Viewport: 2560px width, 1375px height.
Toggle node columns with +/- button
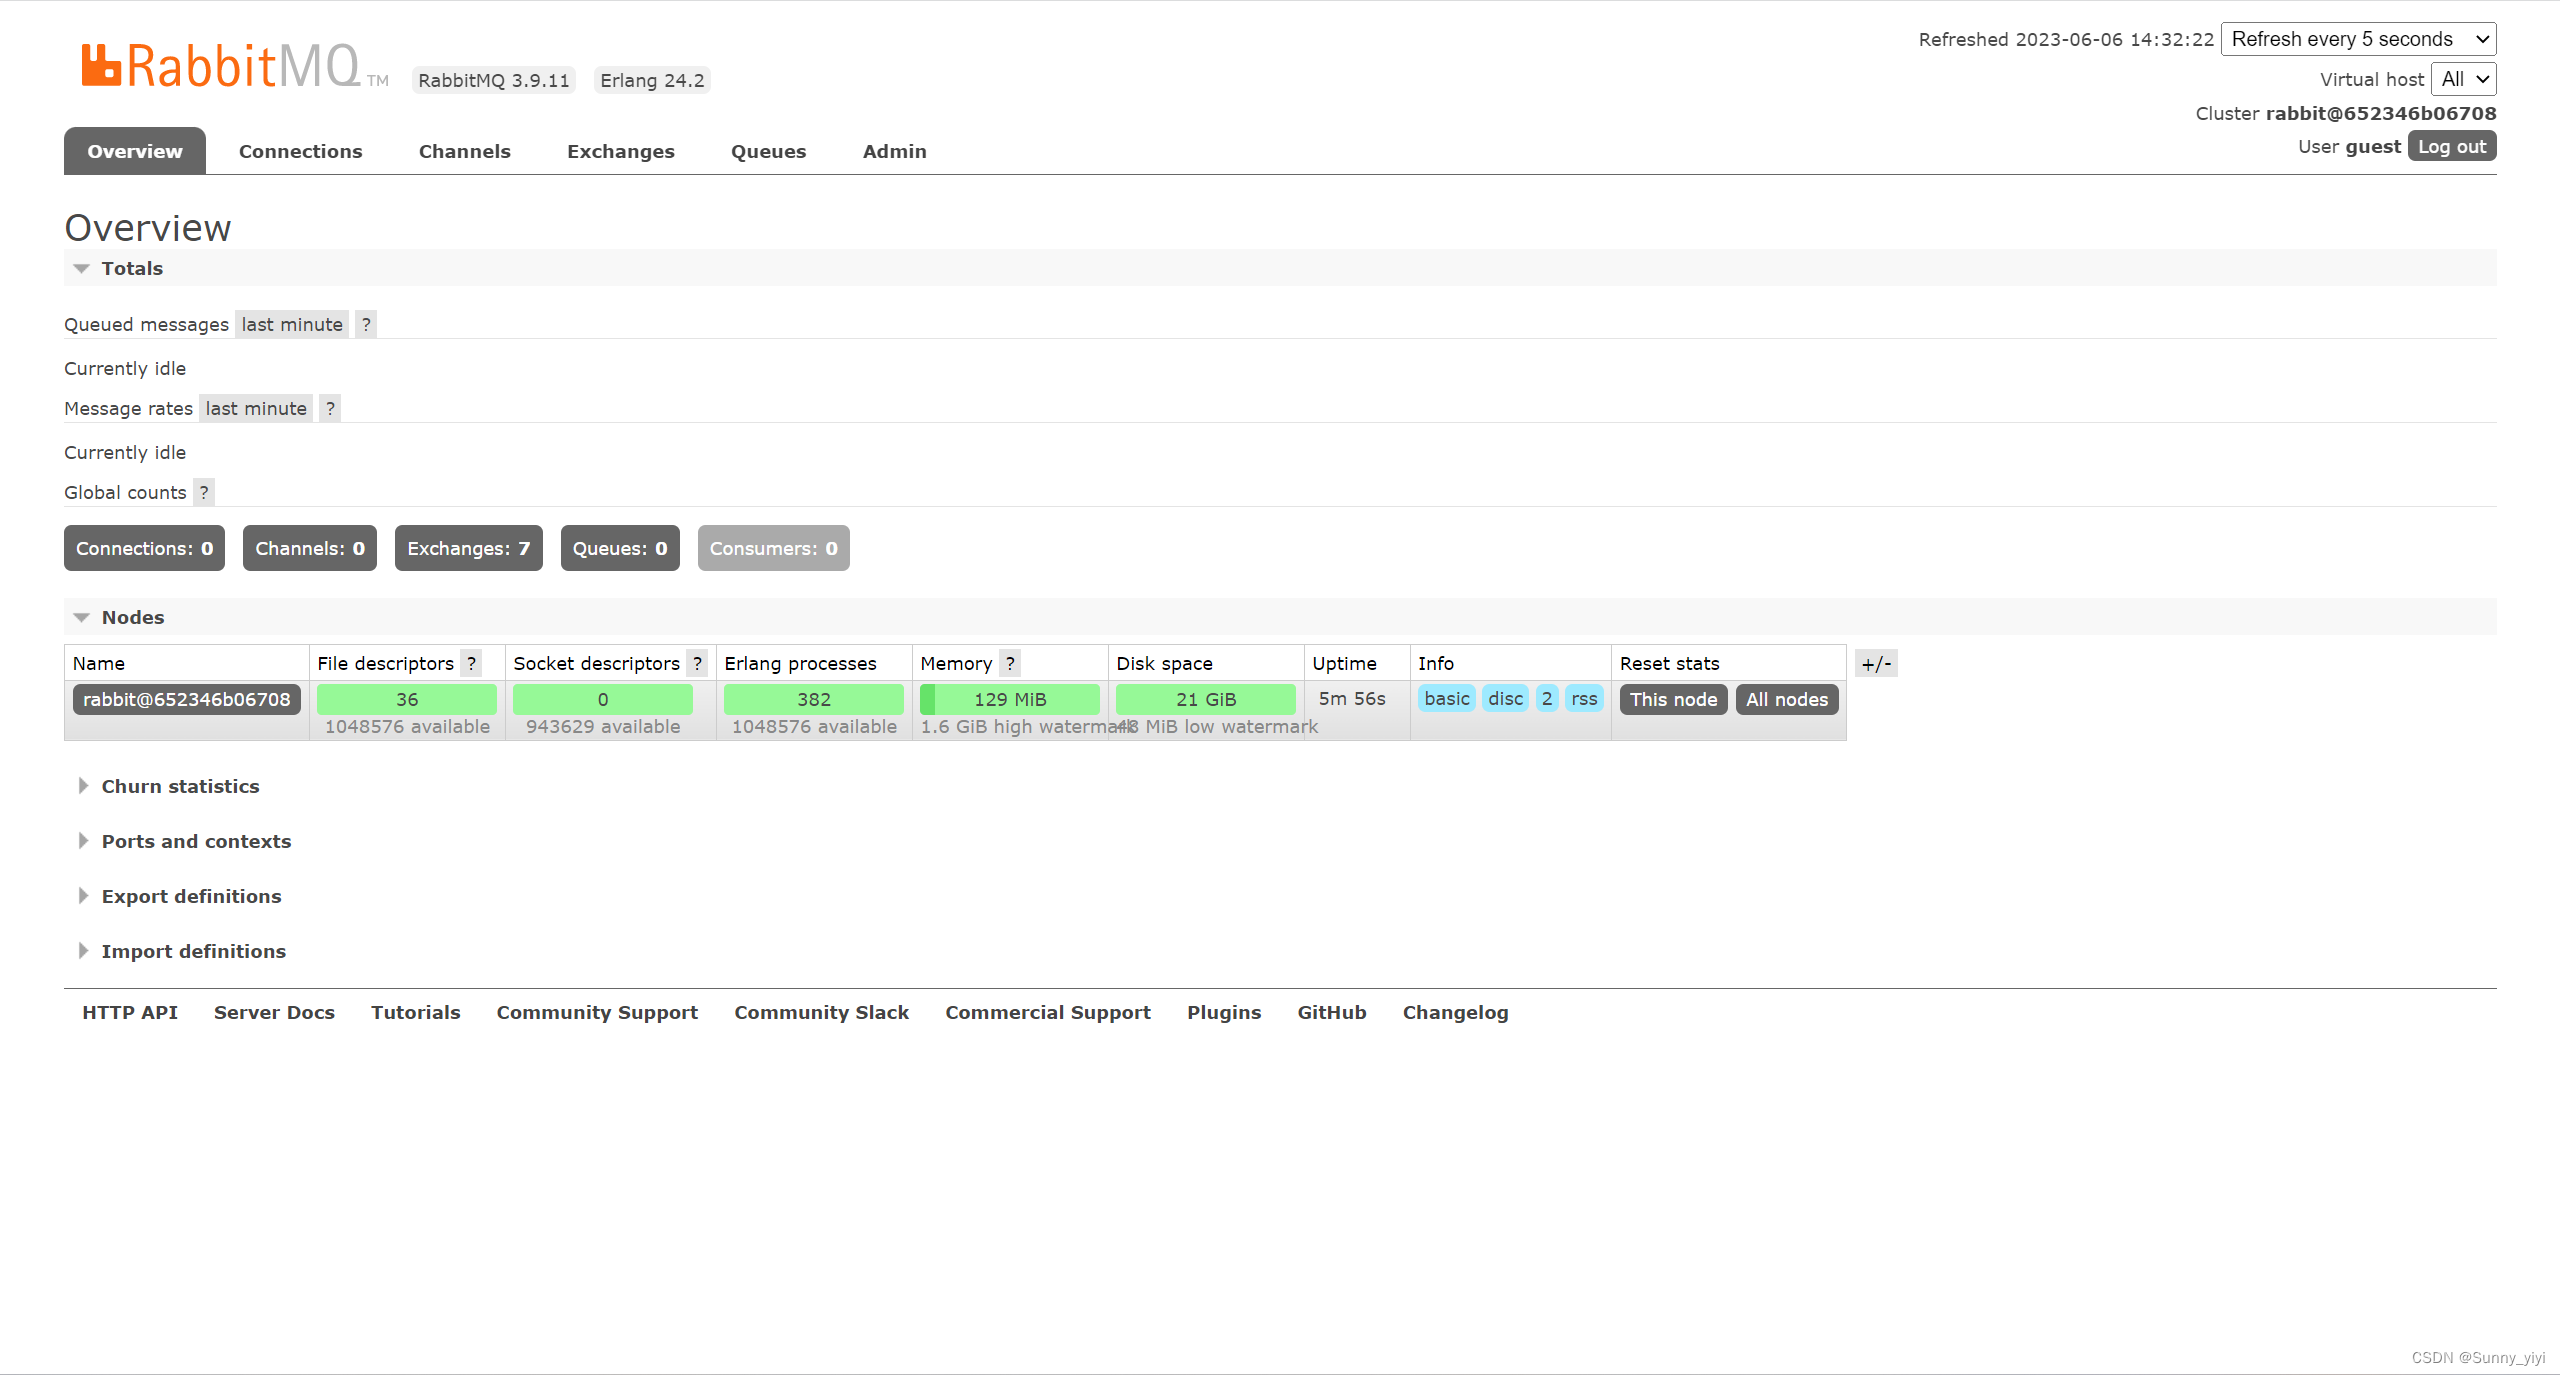point(1876,663)
